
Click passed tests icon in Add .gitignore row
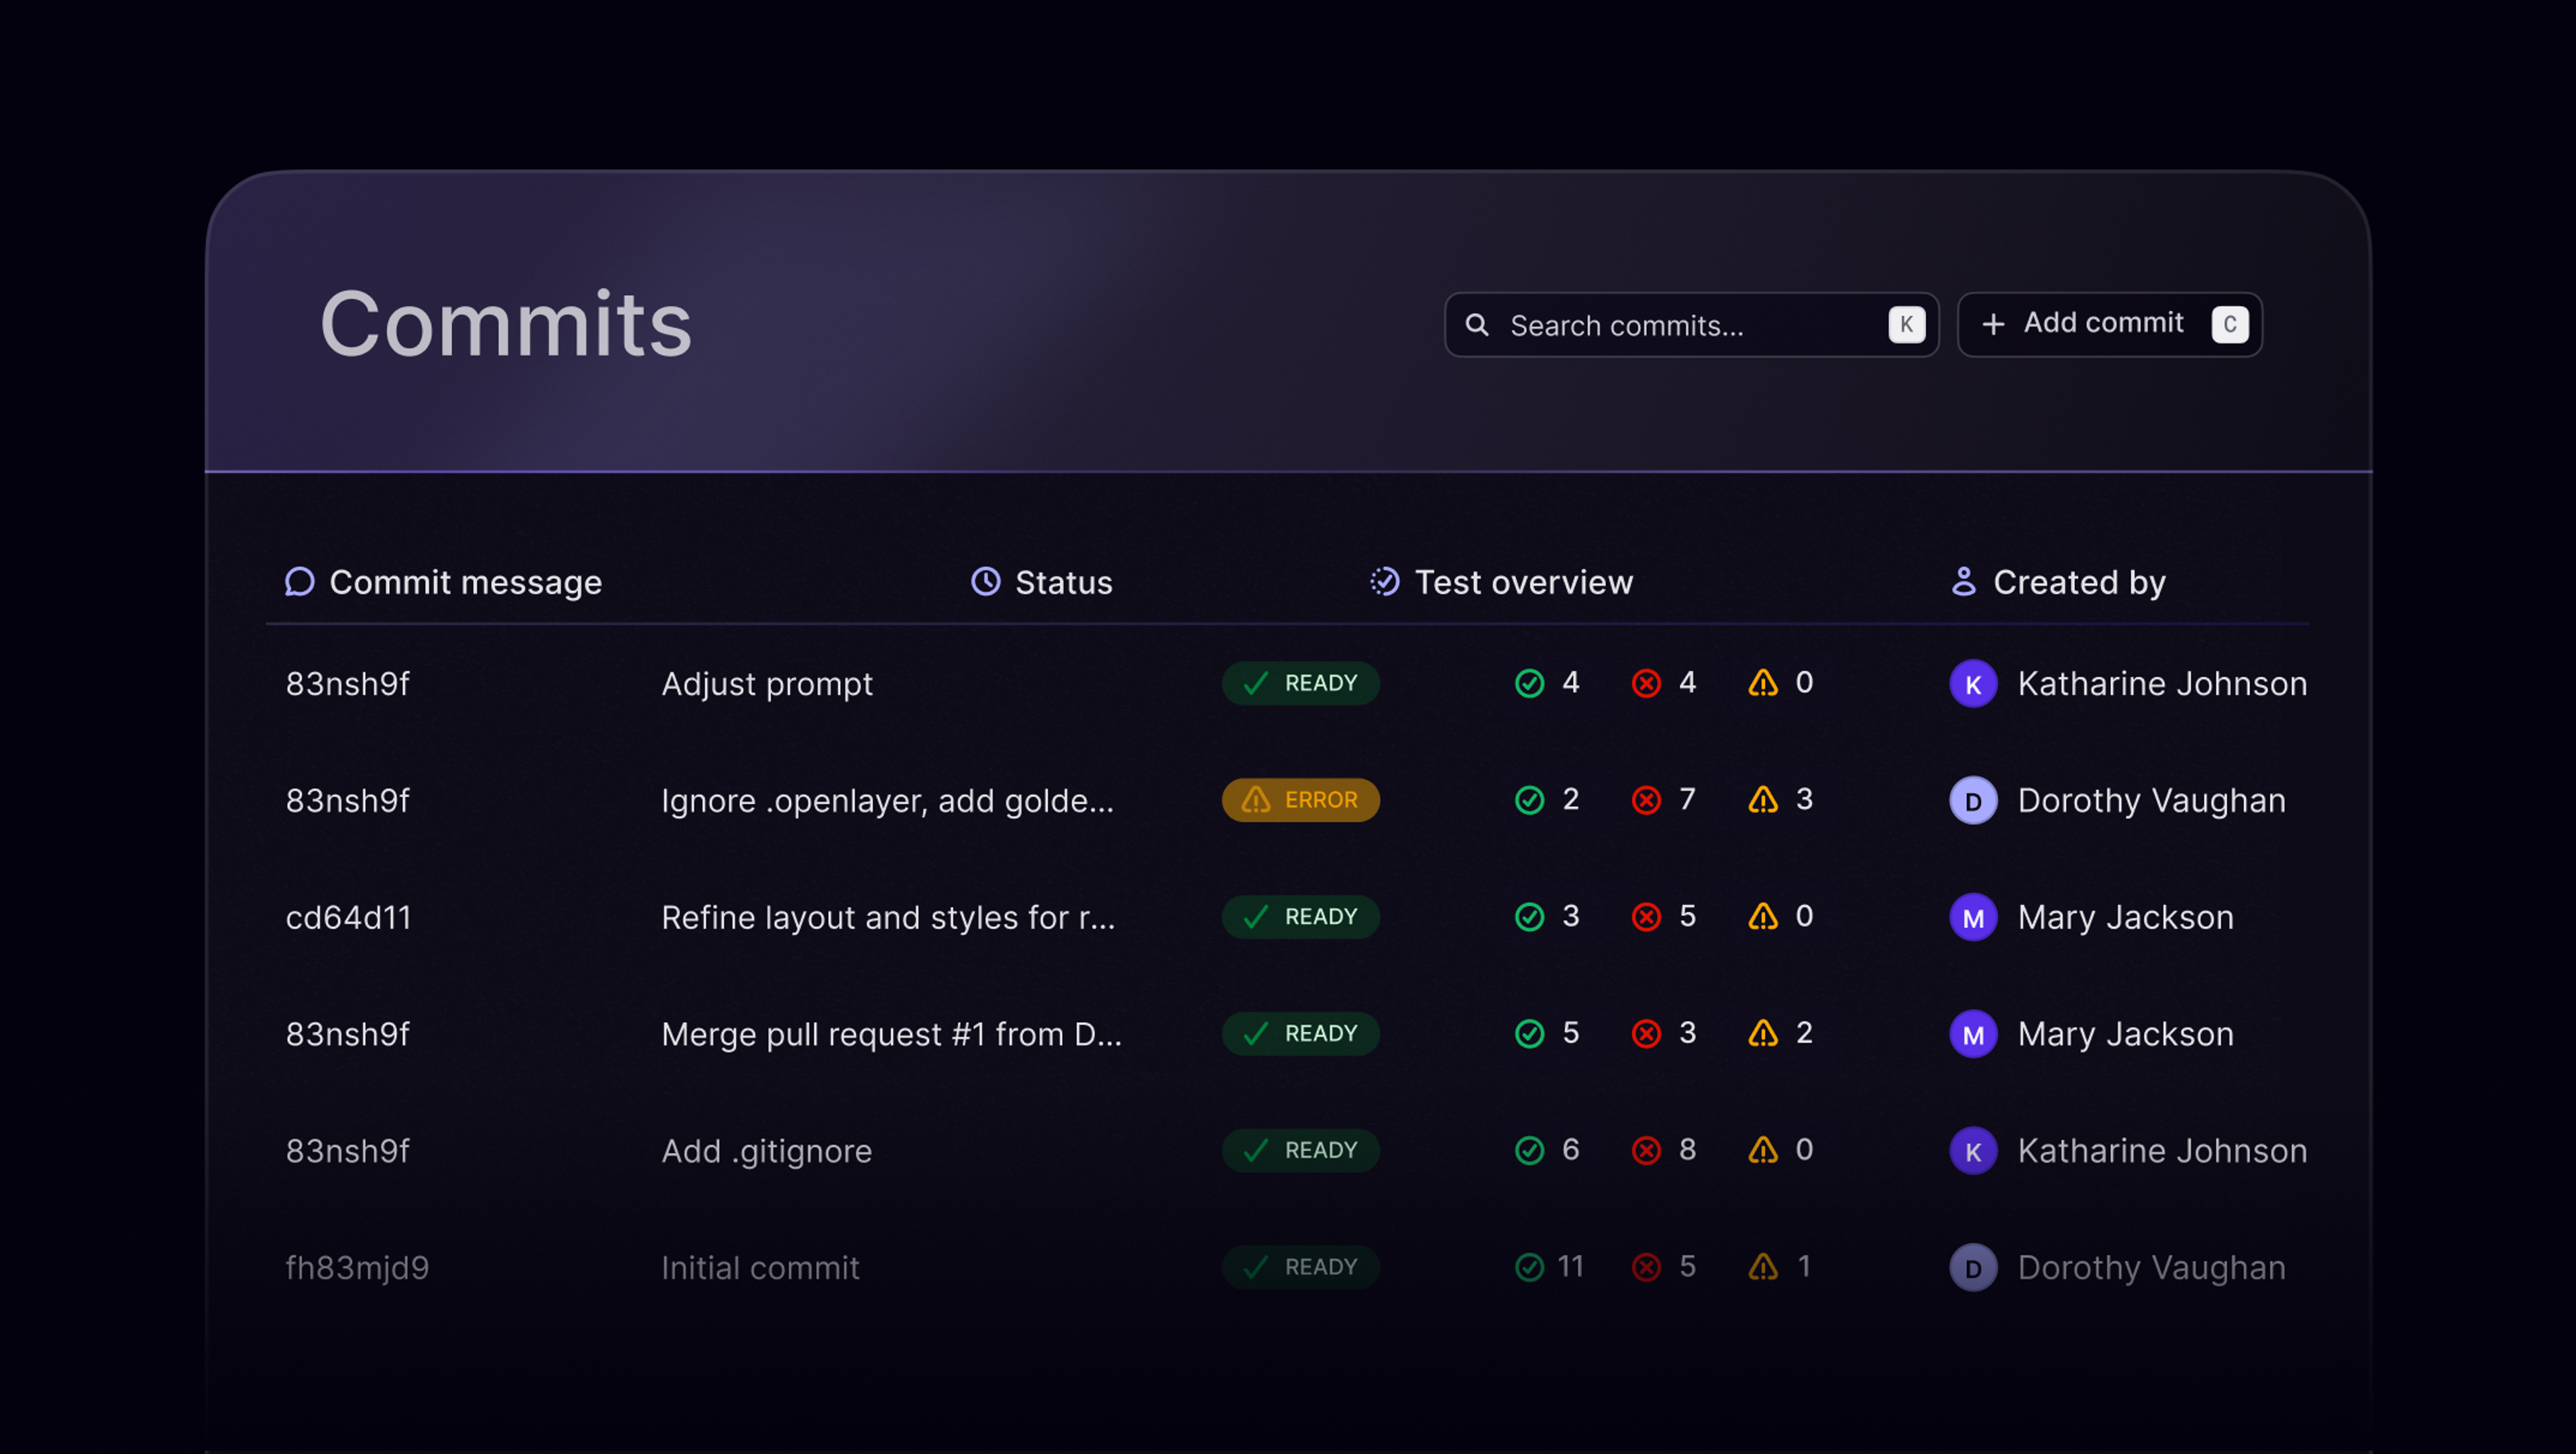pos(1529,1151)
